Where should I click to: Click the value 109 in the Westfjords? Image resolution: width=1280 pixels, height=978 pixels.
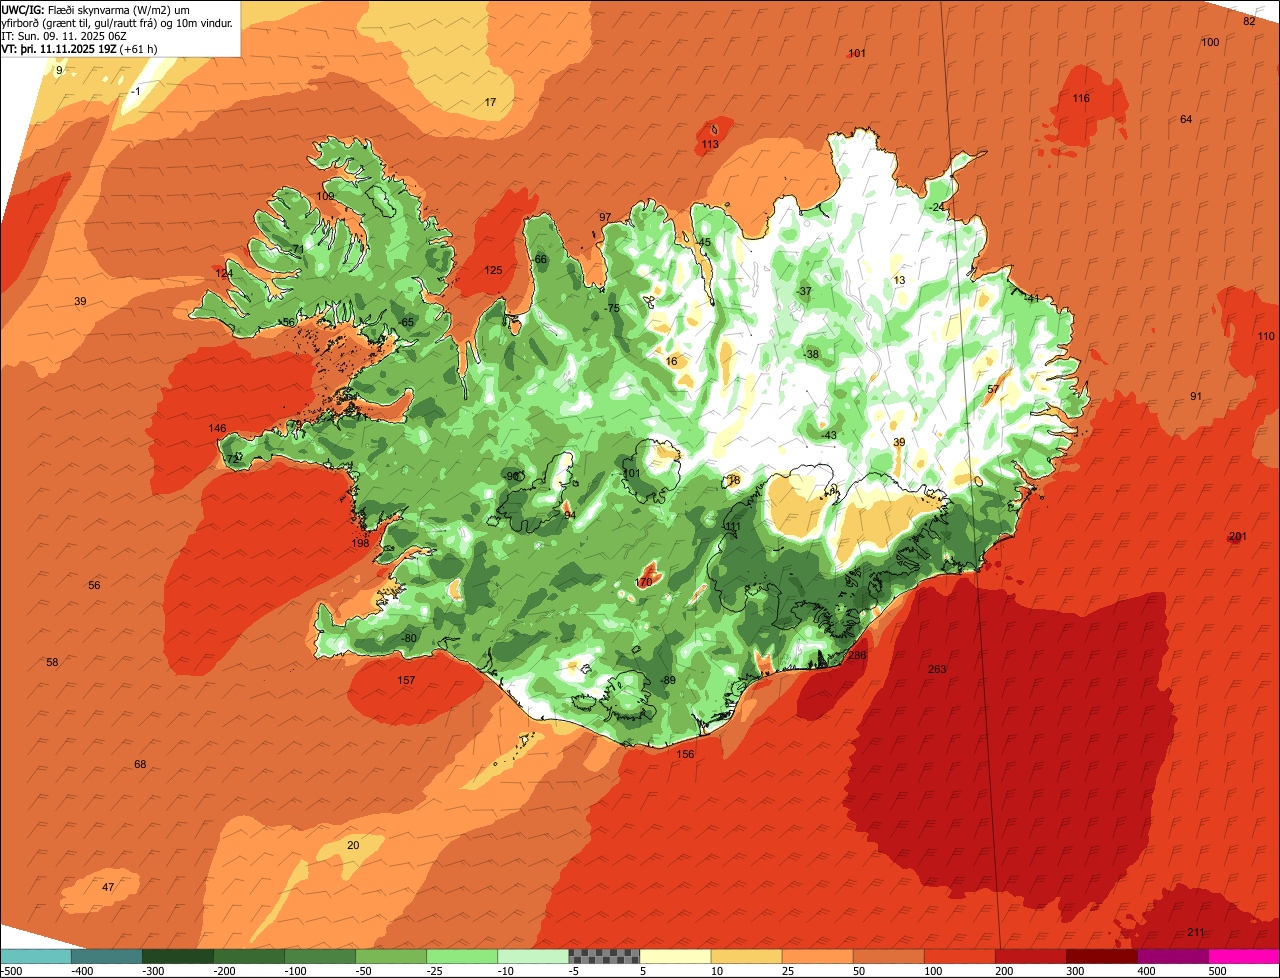coord(326,196)
